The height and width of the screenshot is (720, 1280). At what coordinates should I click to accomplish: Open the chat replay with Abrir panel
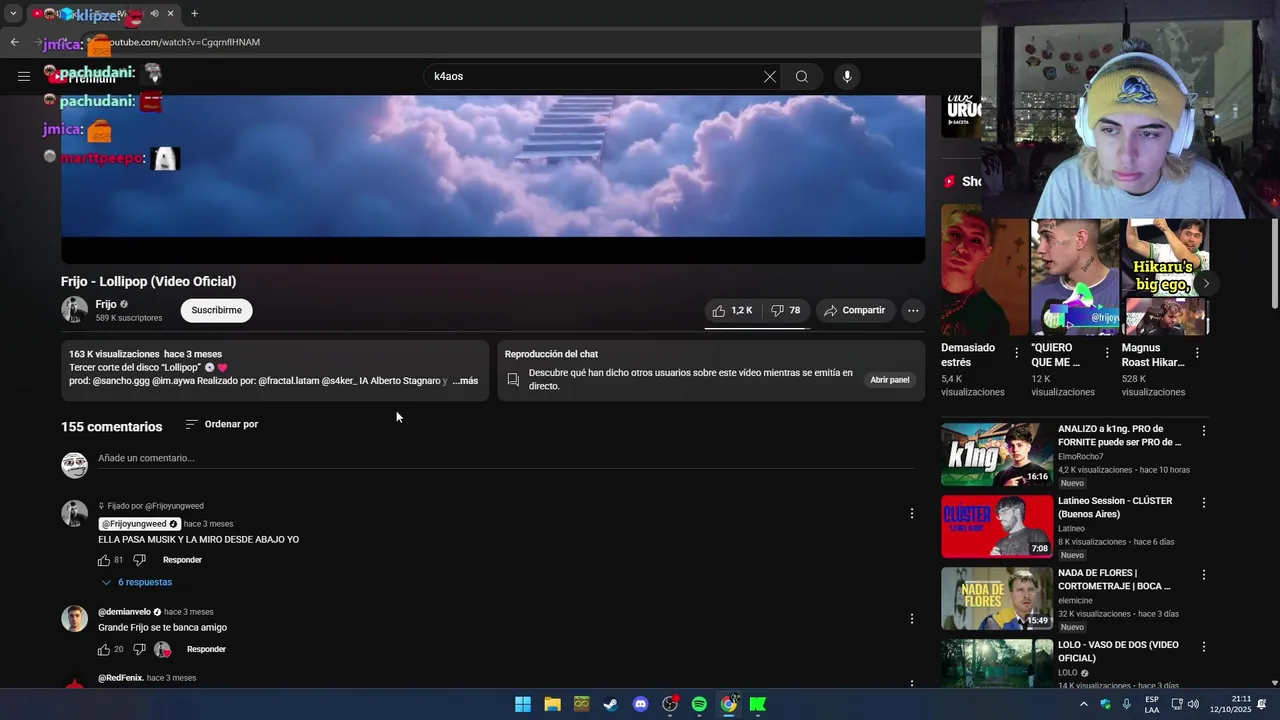(890, 380)
